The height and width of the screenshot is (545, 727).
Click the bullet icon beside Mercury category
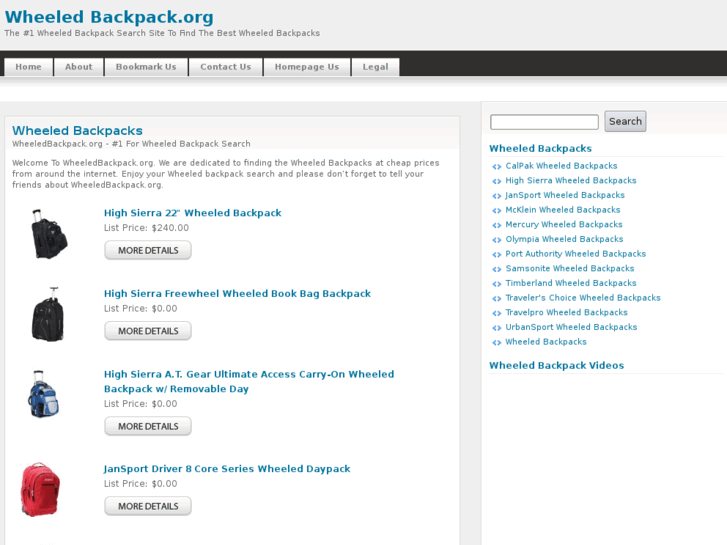[497, 225]
